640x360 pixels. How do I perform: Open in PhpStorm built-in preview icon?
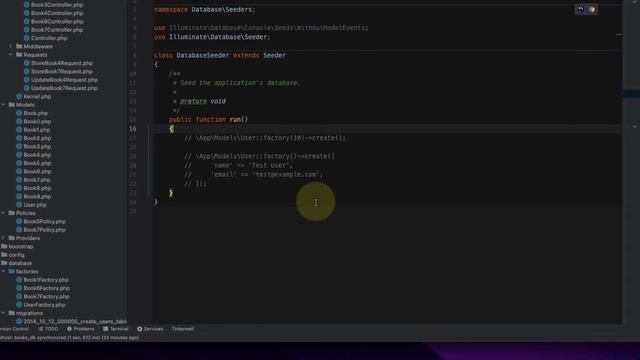[x=580, y=9]
